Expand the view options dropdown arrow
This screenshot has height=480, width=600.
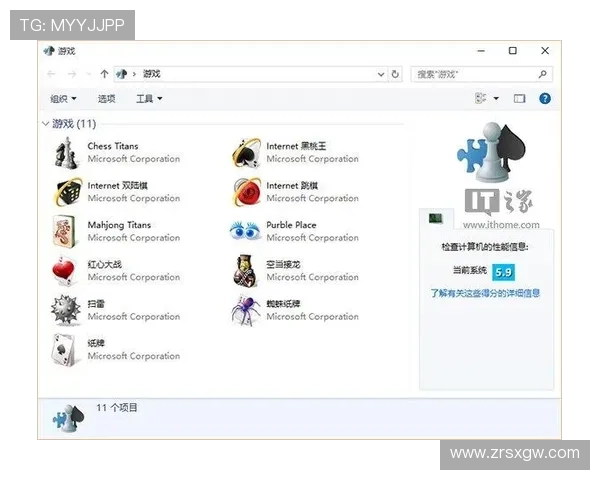496,99
